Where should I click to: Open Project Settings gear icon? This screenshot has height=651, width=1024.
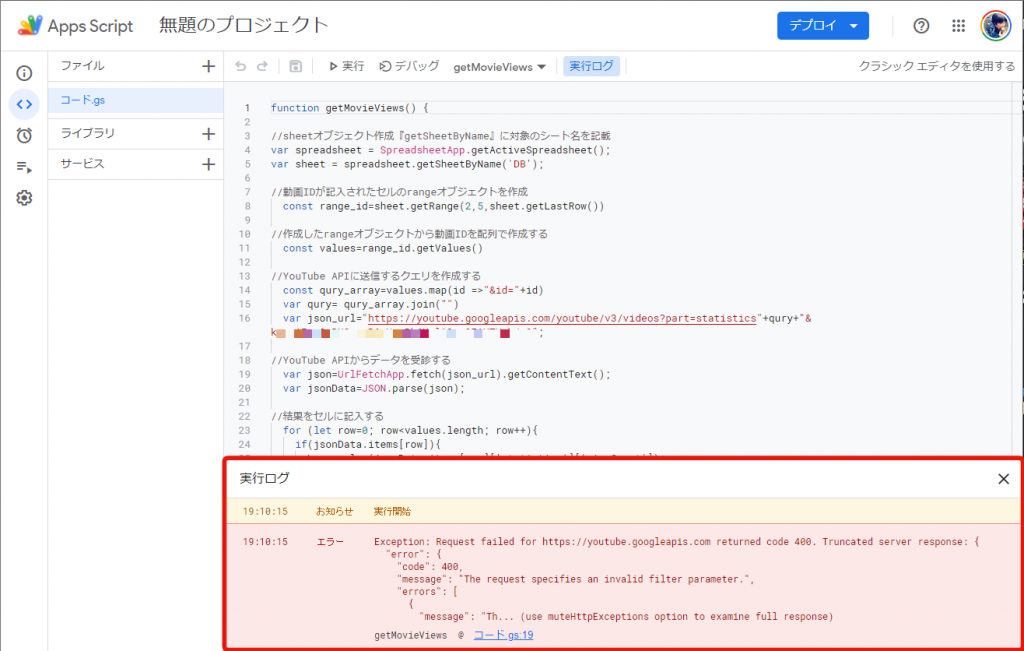(x=24, y=198)
